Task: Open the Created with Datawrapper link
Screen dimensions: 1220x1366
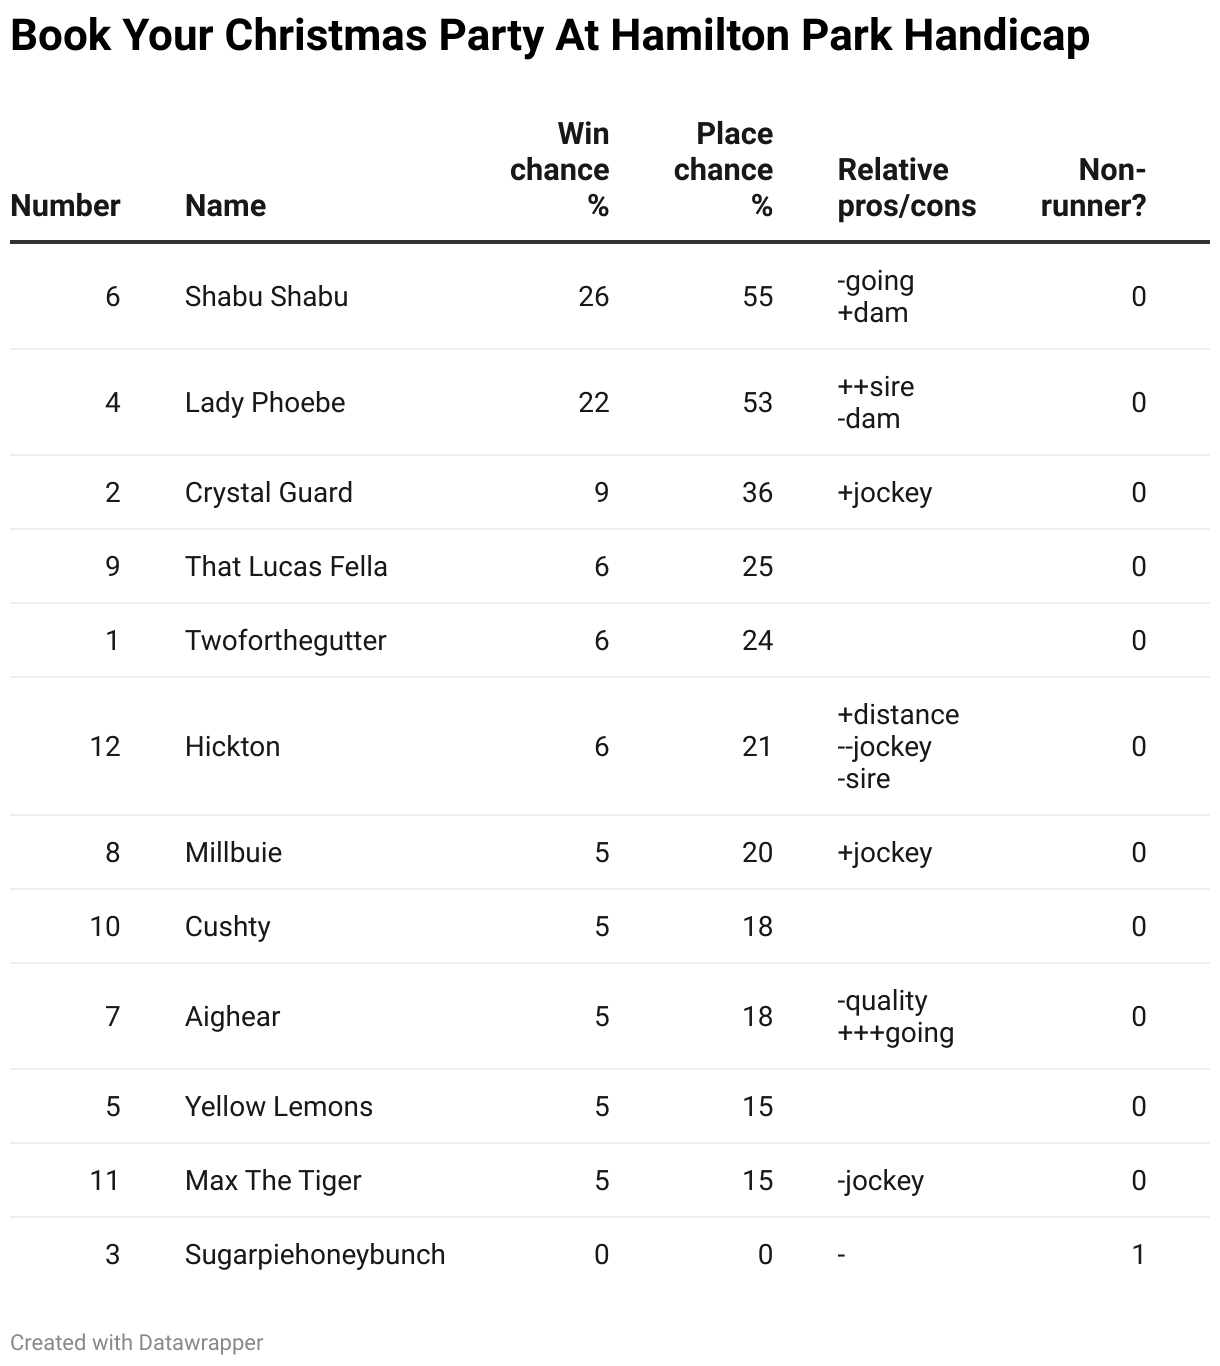Action: 137,1342
